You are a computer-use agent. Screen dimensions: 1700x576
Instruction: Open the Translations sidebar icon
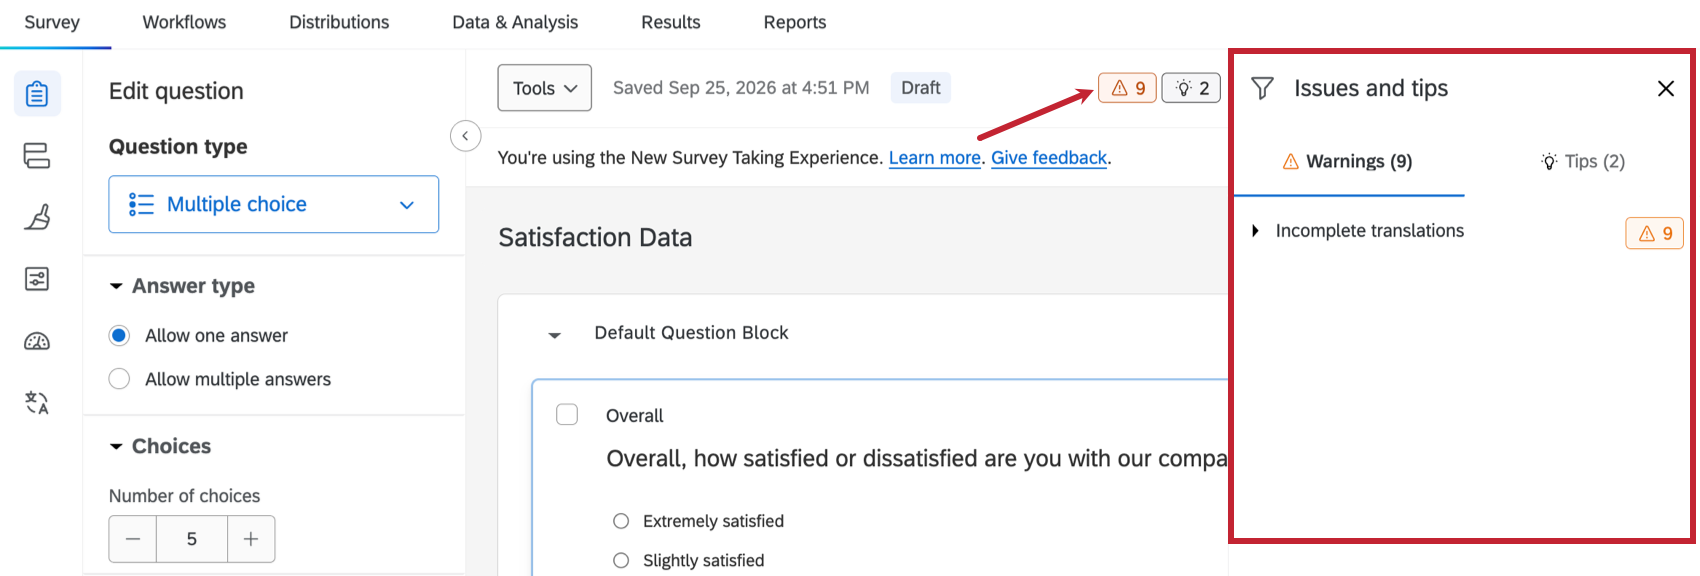(x=37, y=403)
